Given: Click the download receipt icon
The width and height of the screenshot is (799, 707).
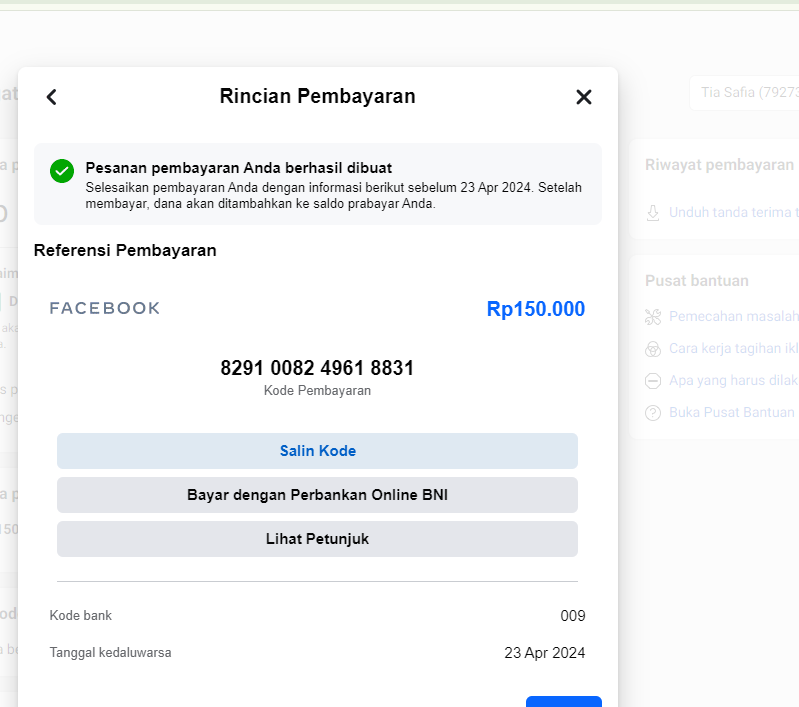Looking at the screenshot, I should [x=653, y=213].
